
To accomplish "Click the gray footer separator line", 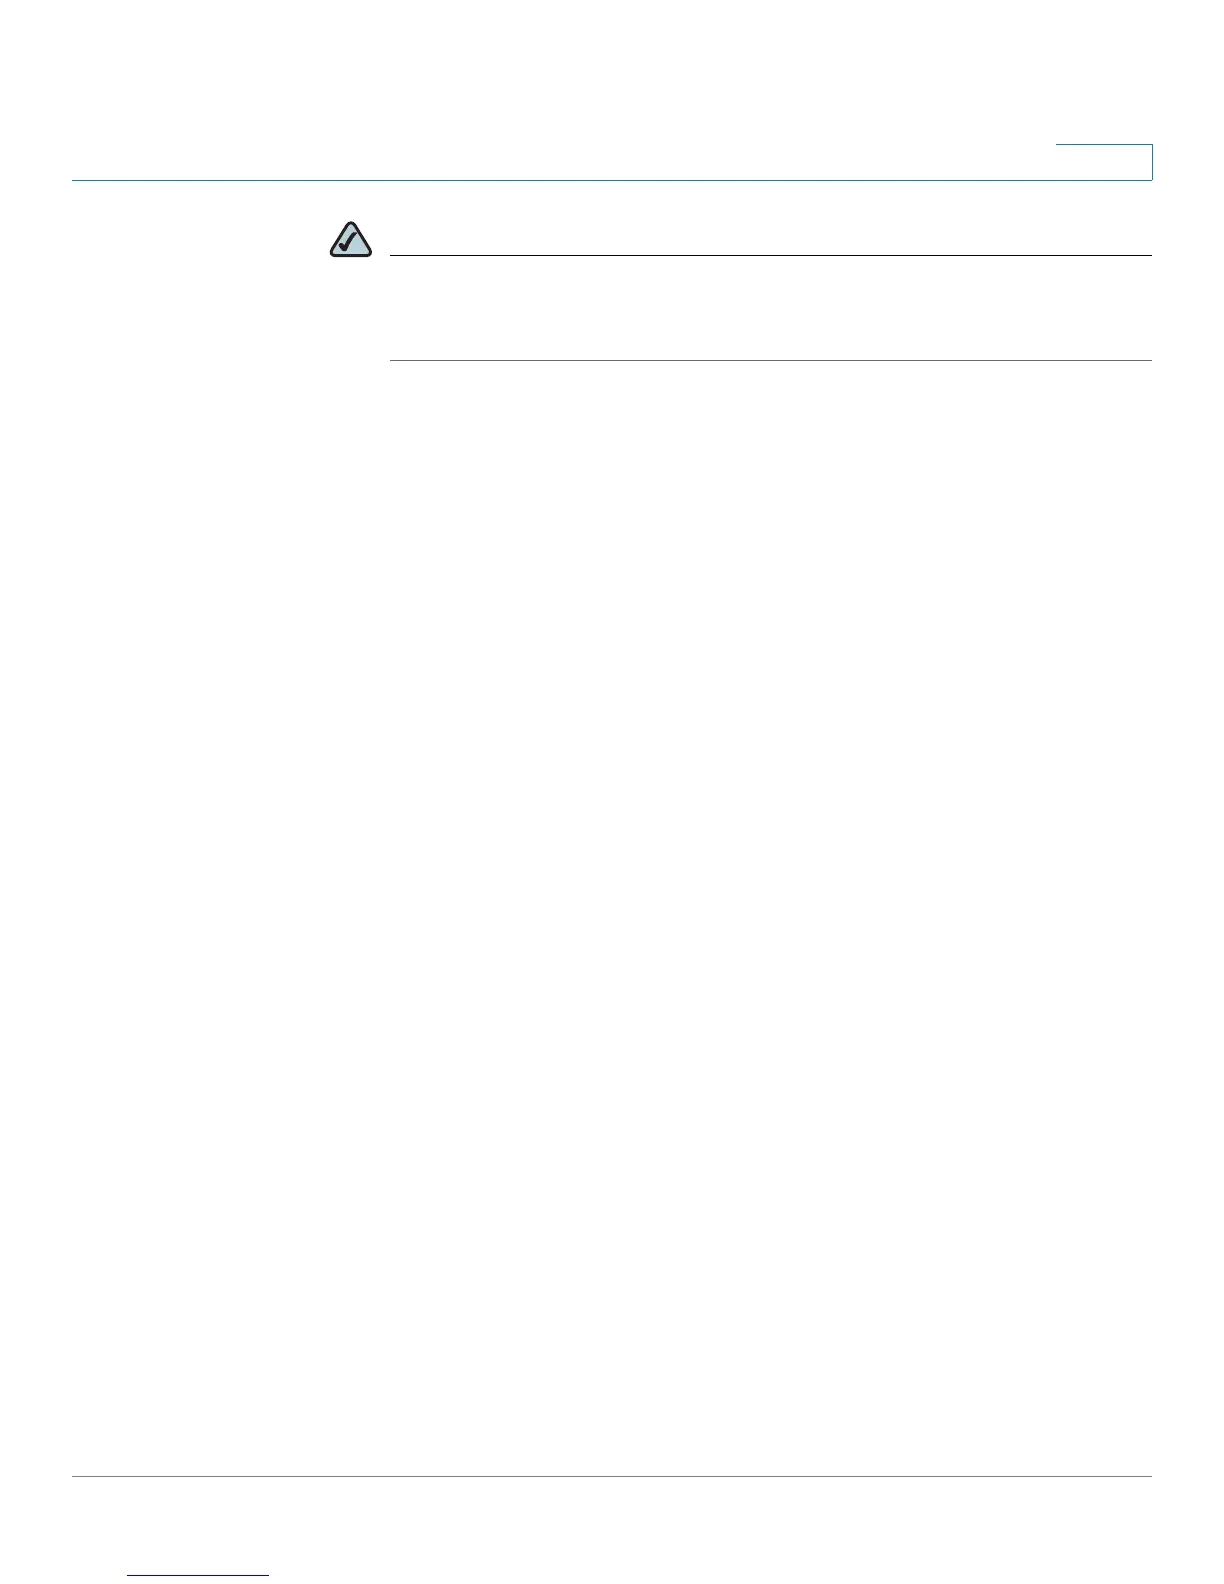I will coord(612,1476).
